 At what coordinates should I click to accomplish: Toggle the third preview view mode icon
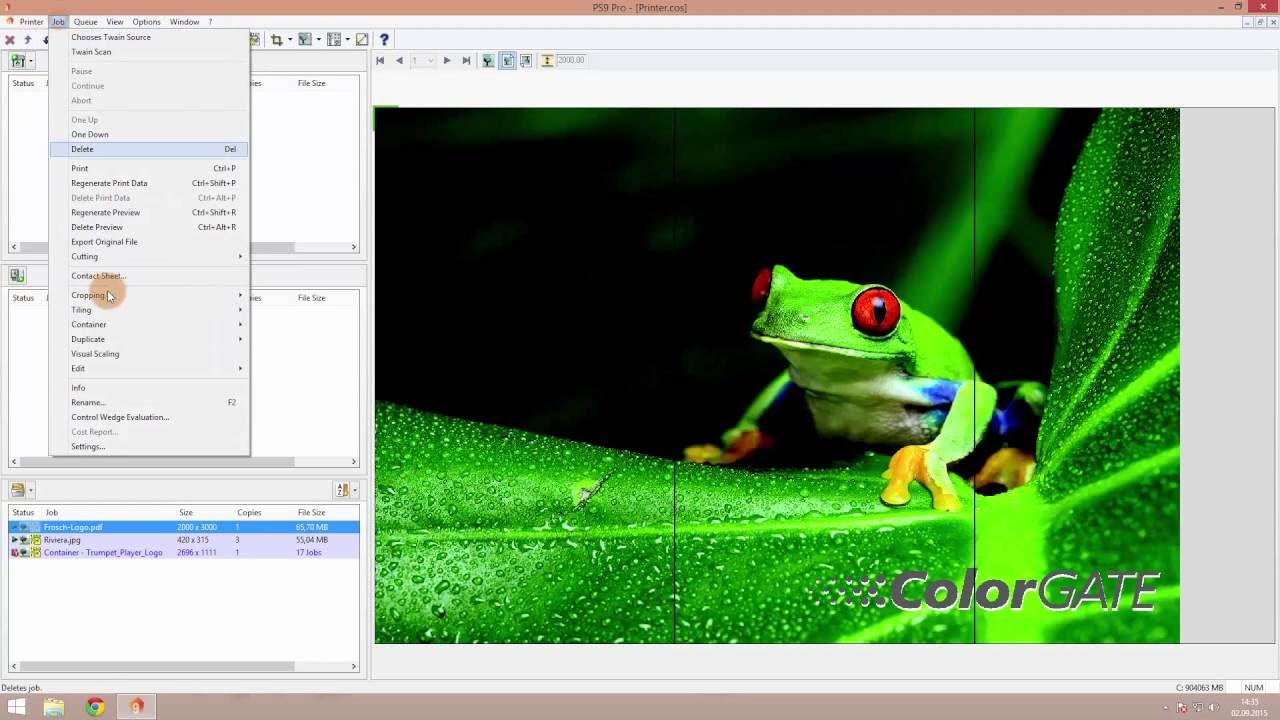pos(526,61)
